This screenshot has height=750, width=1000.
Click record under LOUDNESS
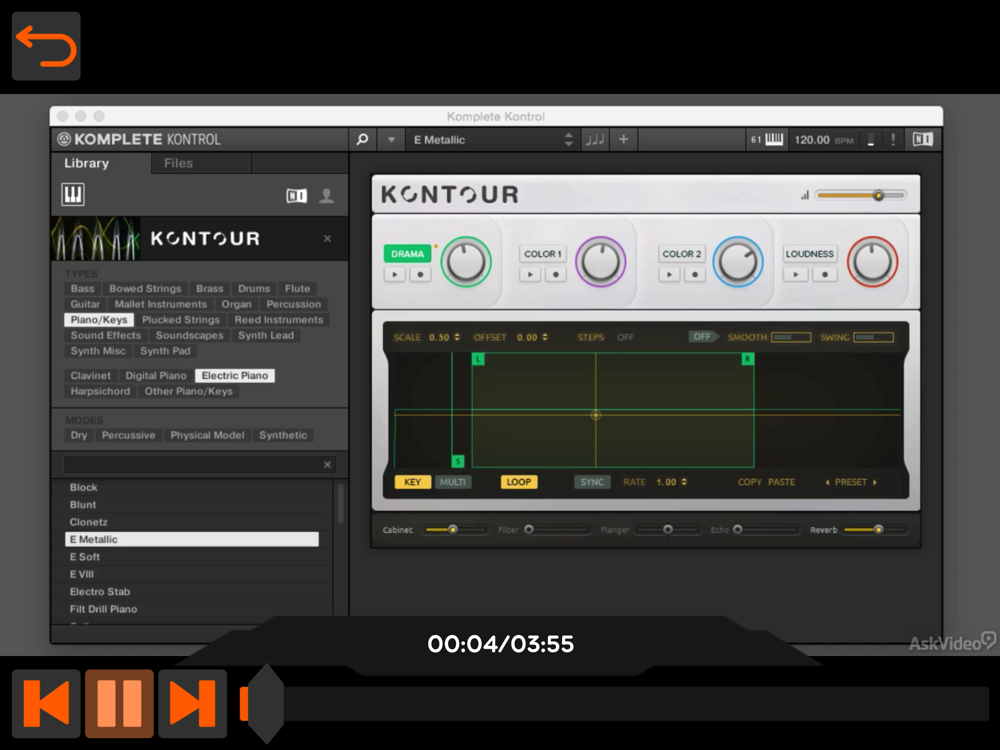click(x=825, y=275)
